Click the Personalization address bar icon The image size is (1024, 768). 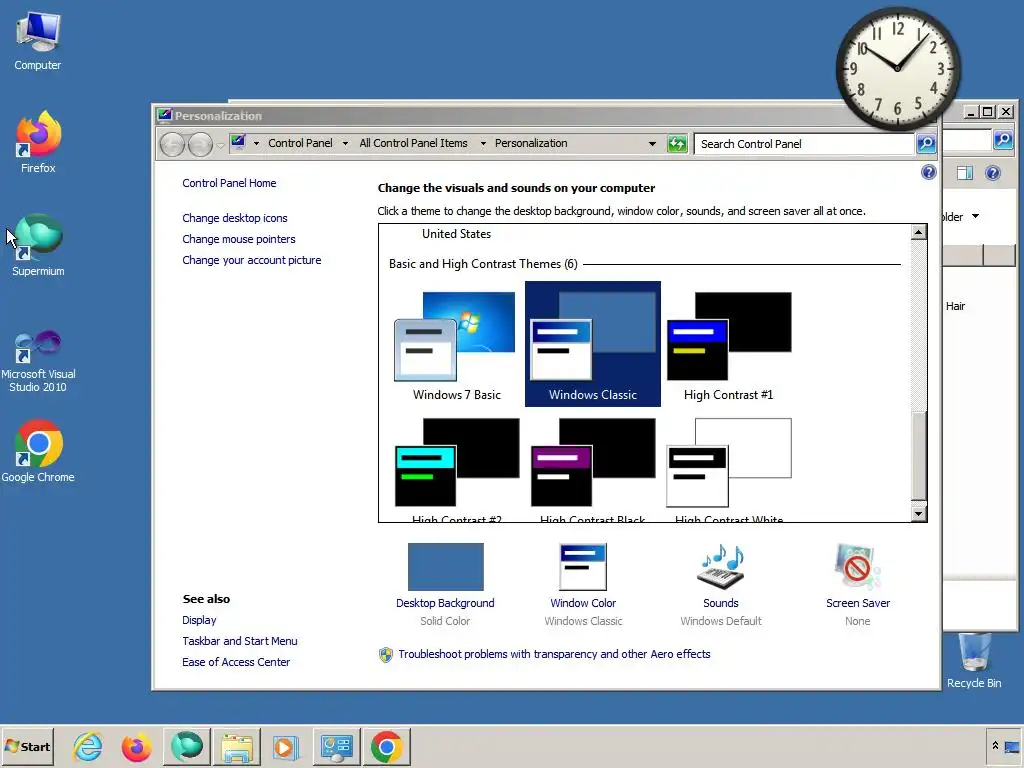(238, 142)
